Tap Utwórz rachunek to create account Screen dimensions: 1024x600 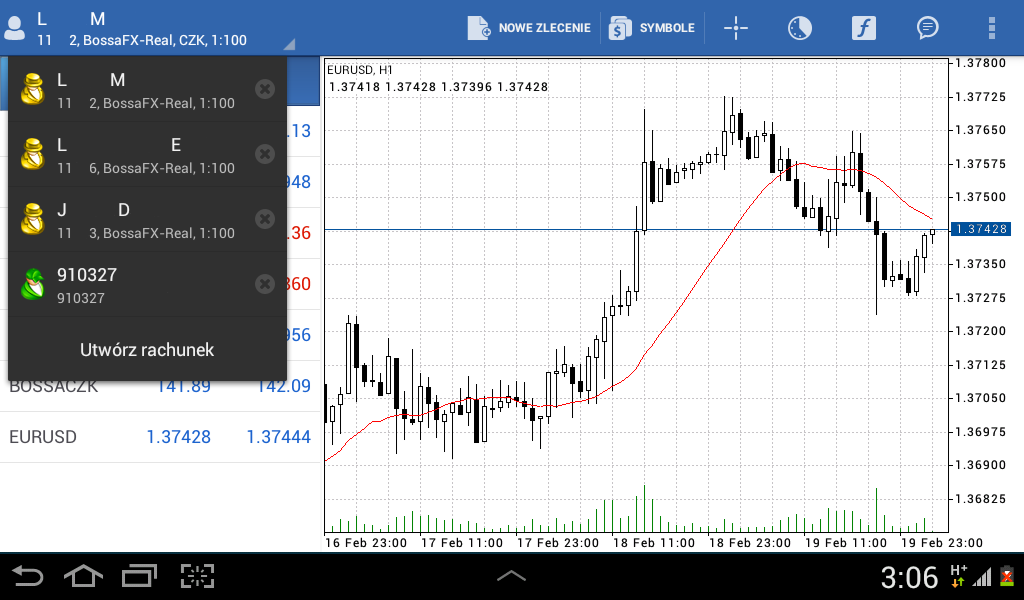pyautogui.click(x=147, y=350)
